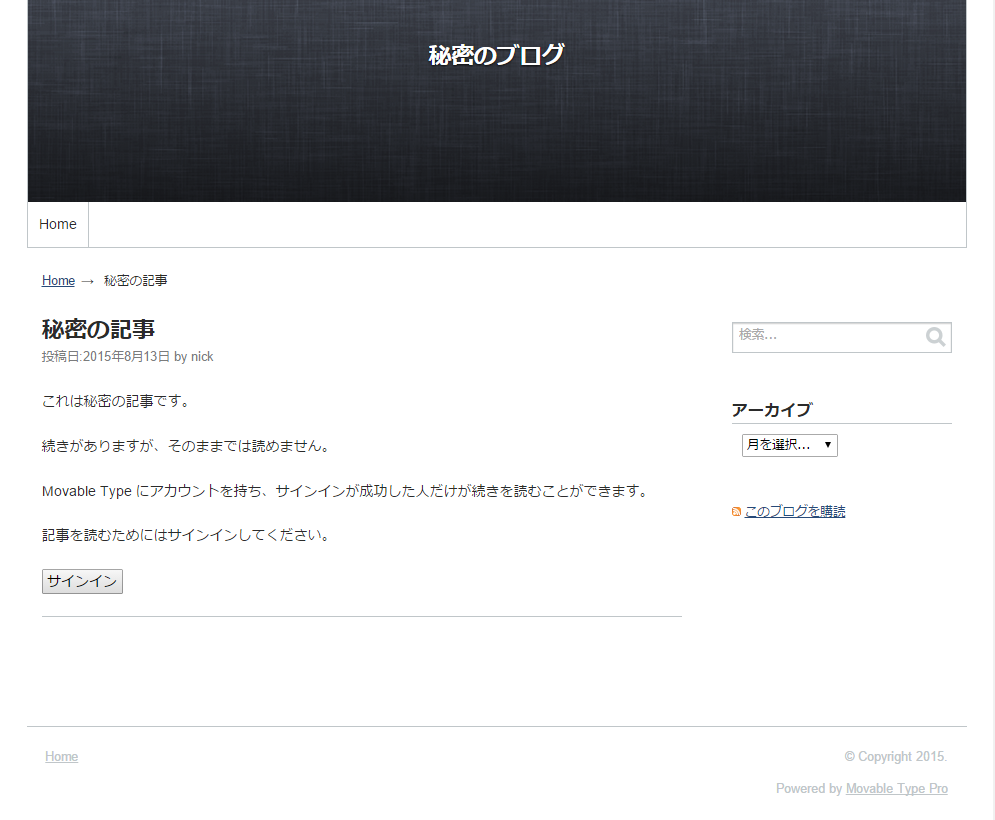Click the 秘密の記事 article heading
This screenshot has height=820, width=995.
pos(98,329)
